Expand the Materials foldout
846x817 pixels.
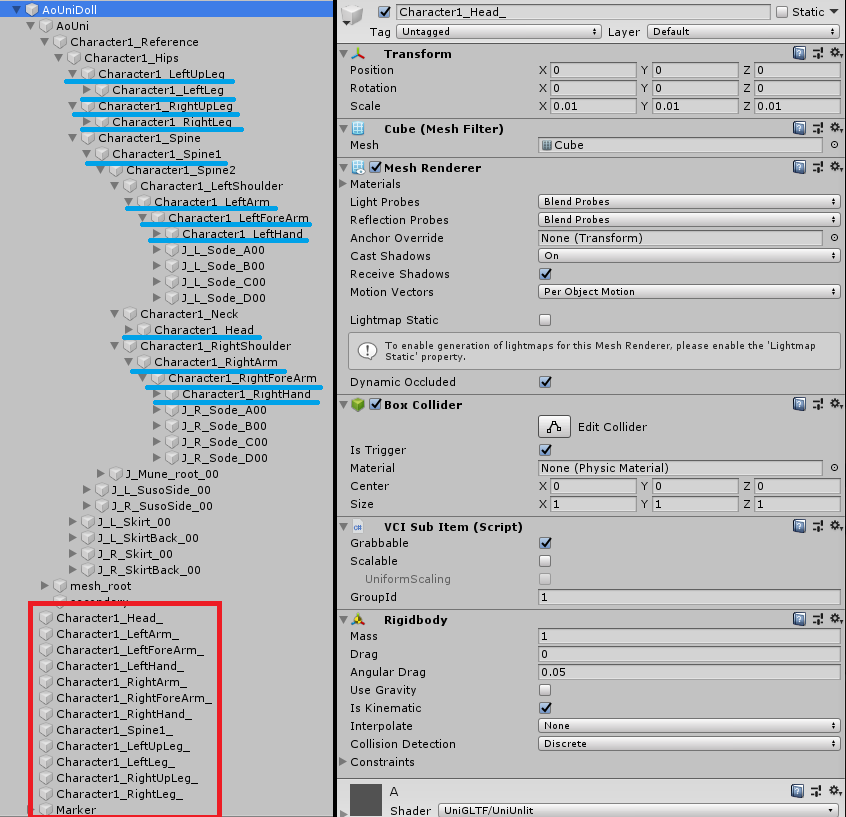tap(343, 183)
